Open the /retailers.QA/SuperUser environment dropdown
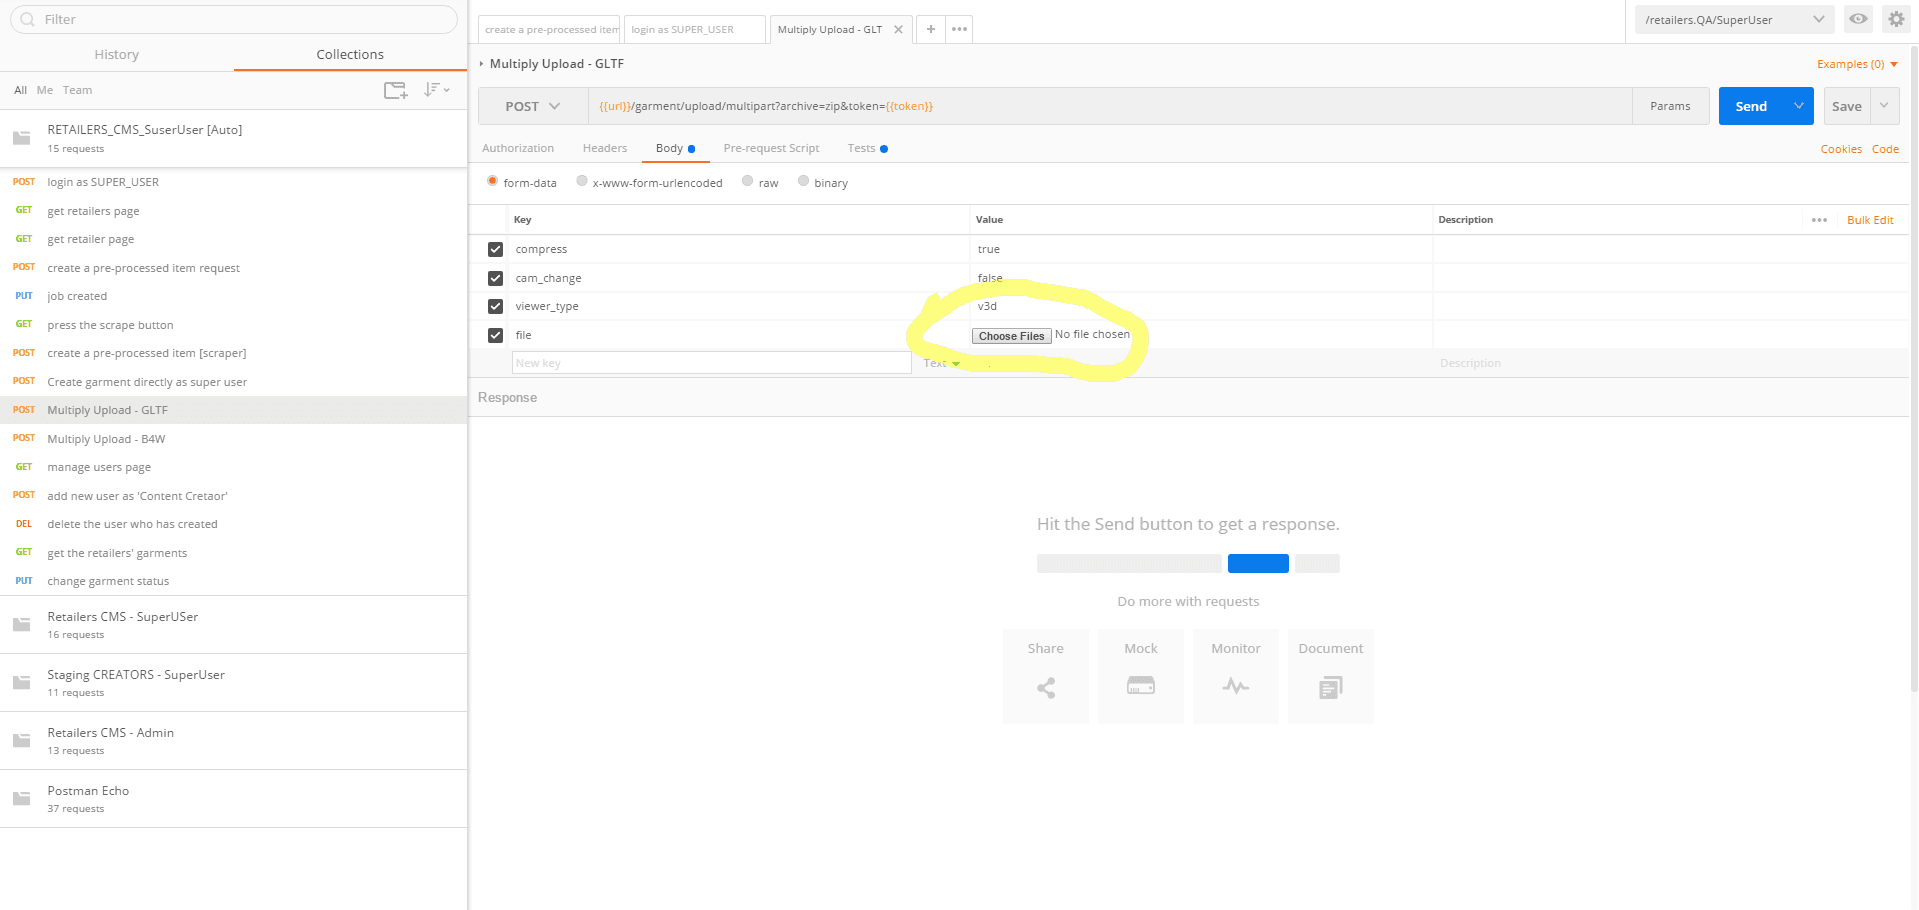This screenshot has width=1919, height=910. pyautogui.click(x=1734, y=19)
